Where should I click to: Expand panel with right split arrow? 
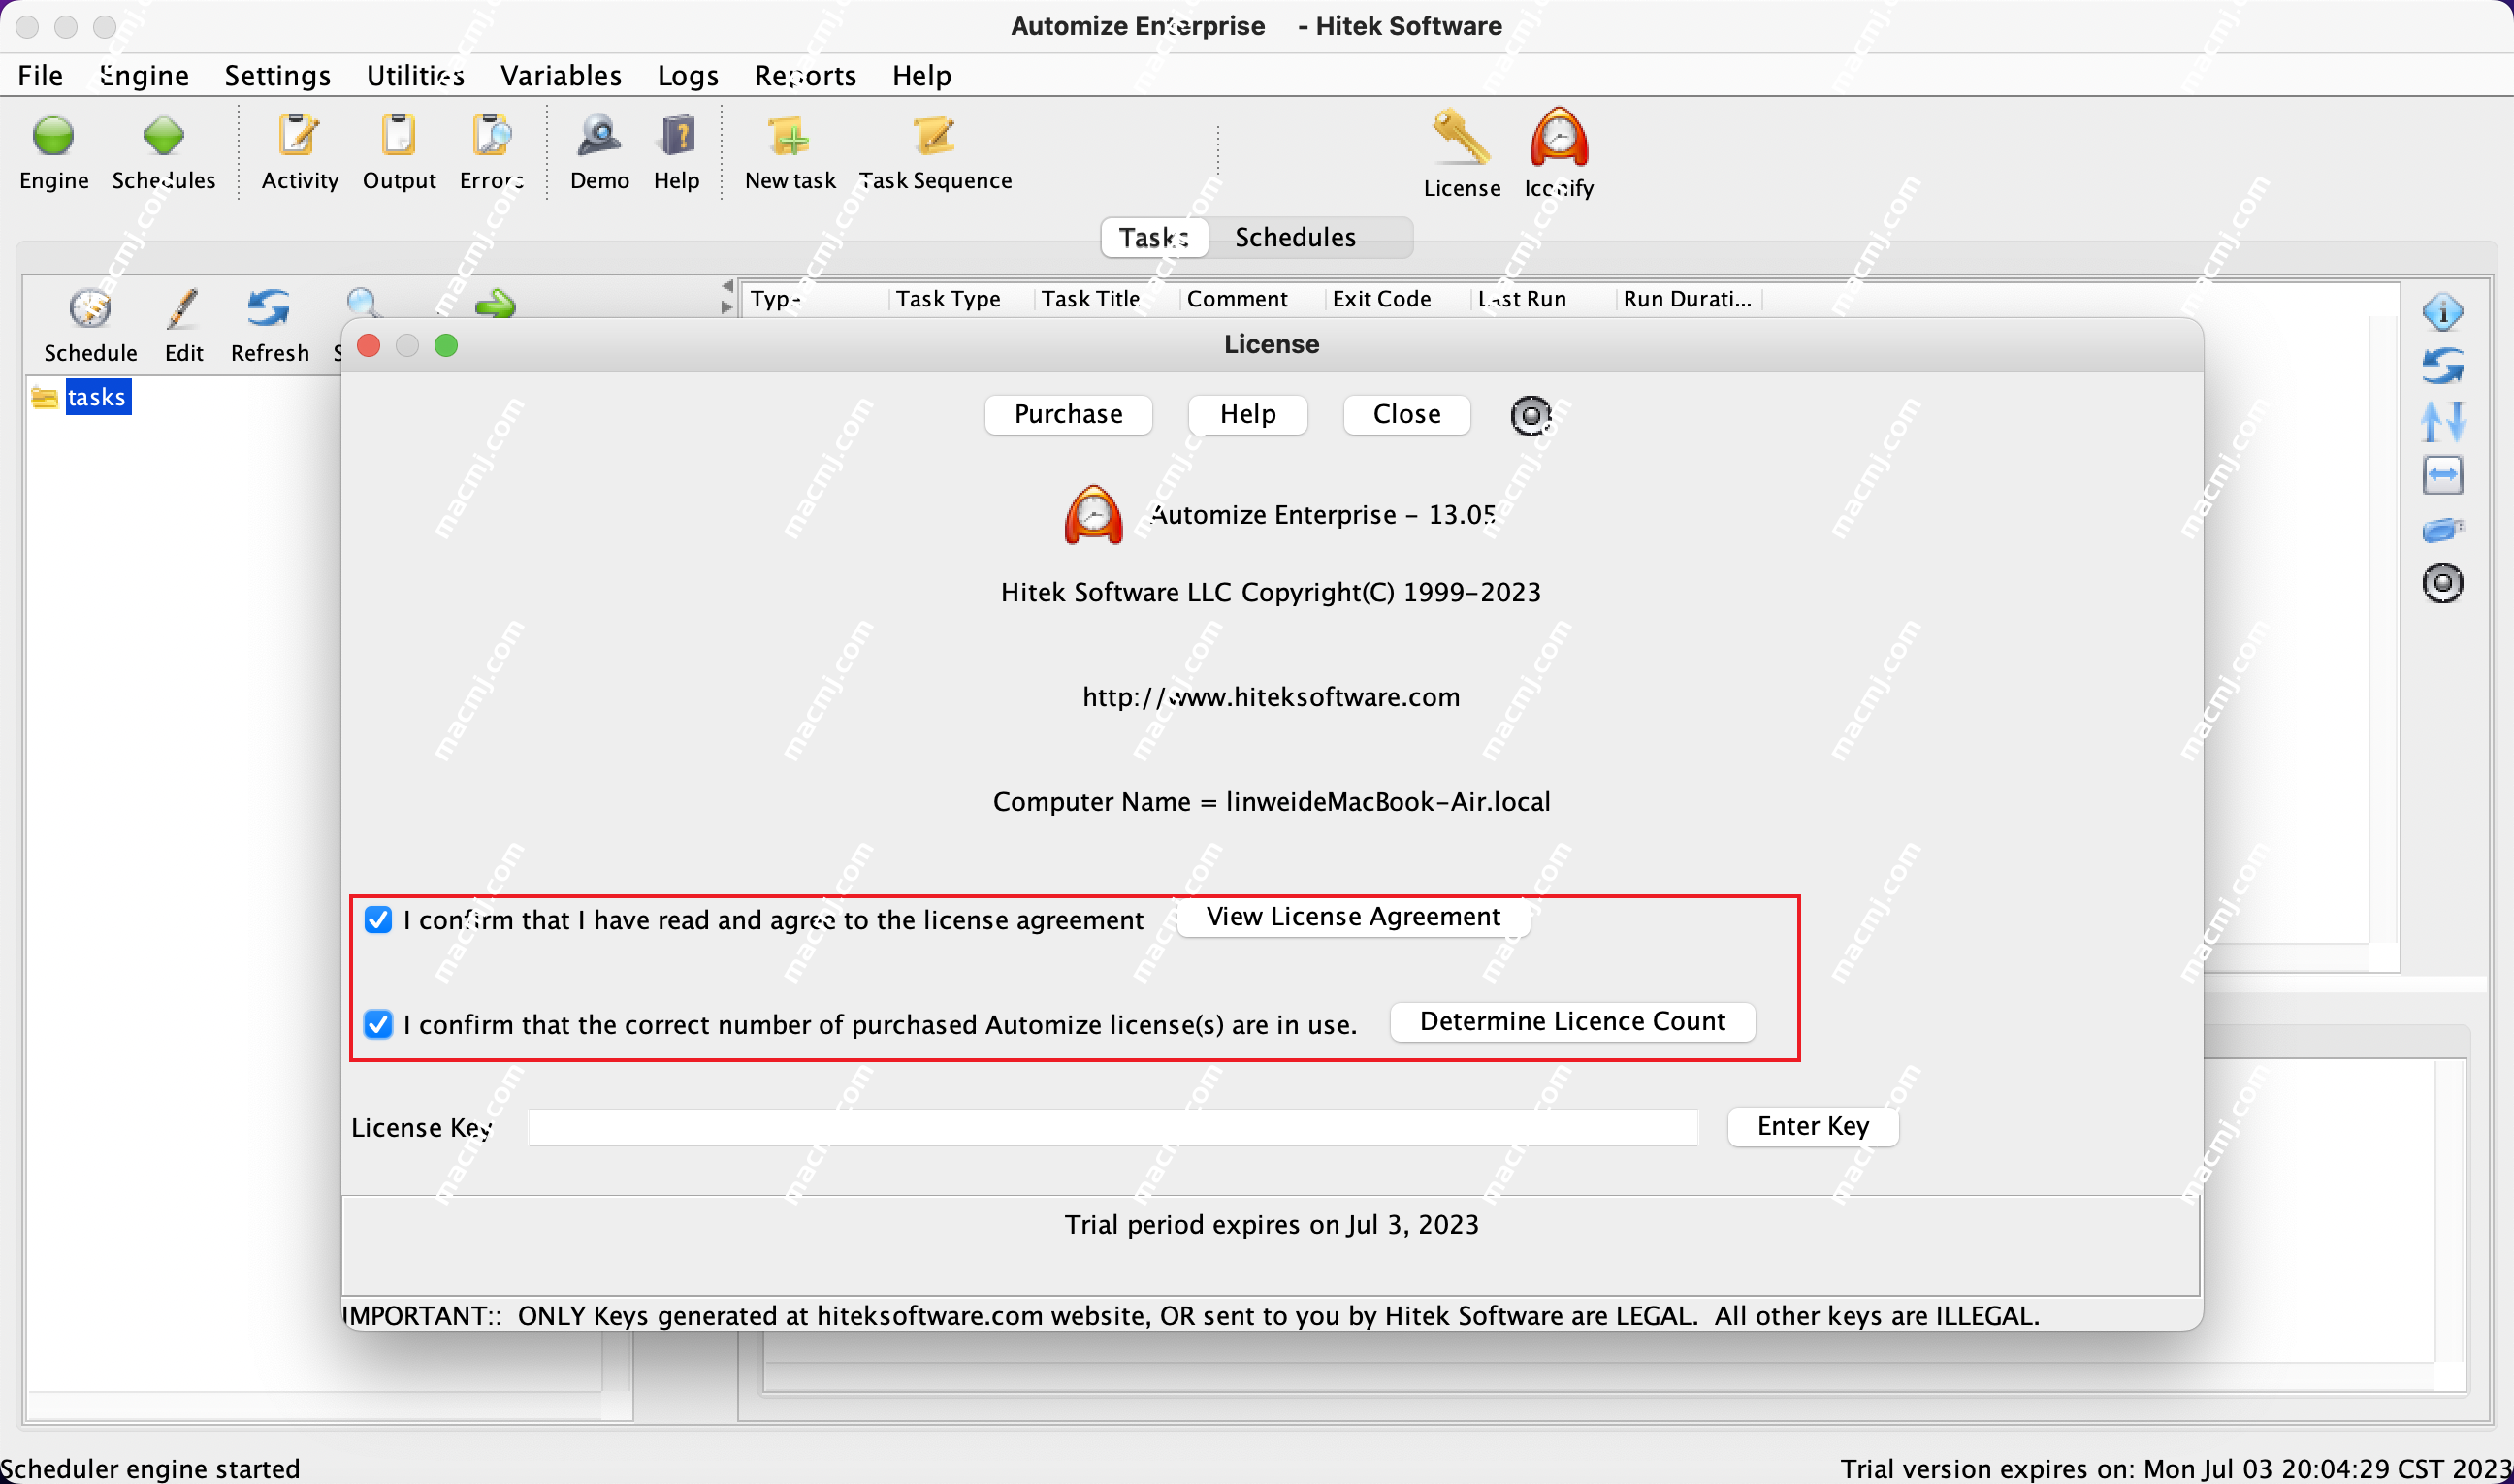727,307
